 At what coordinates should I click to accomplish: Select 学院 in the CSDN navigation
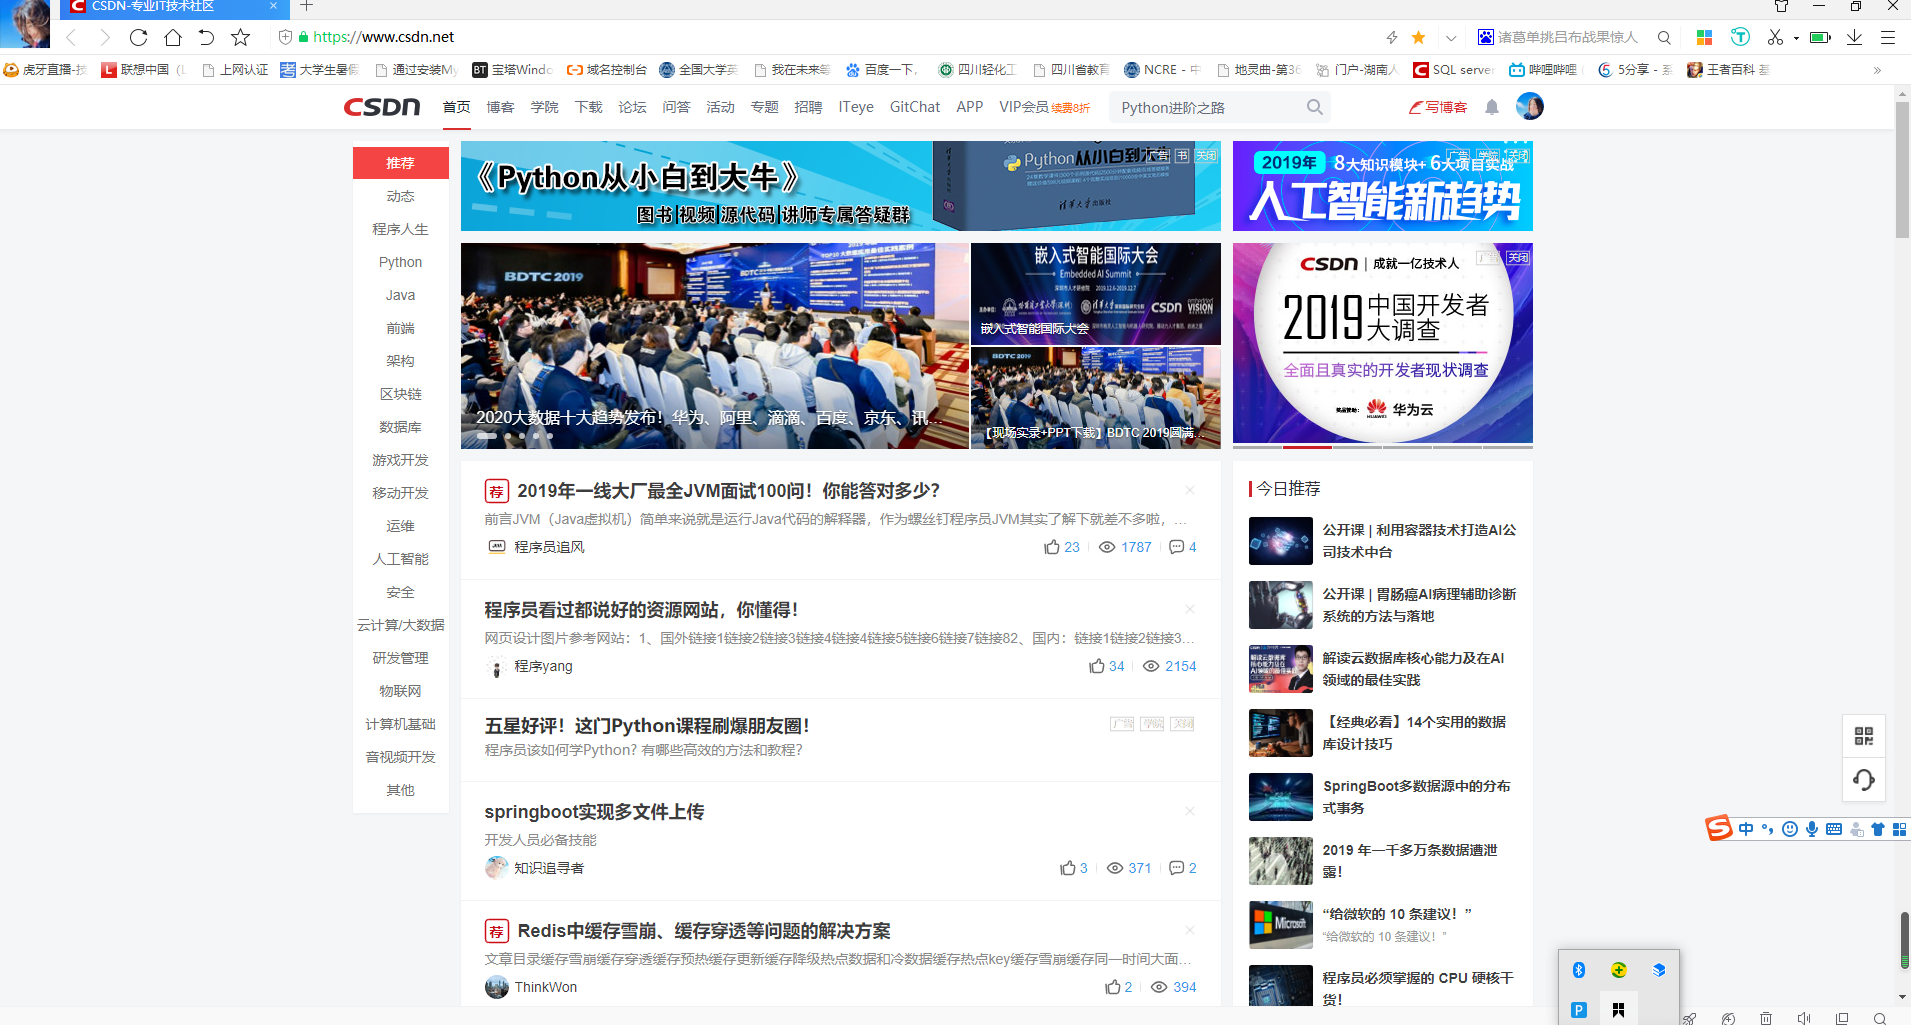544,107
